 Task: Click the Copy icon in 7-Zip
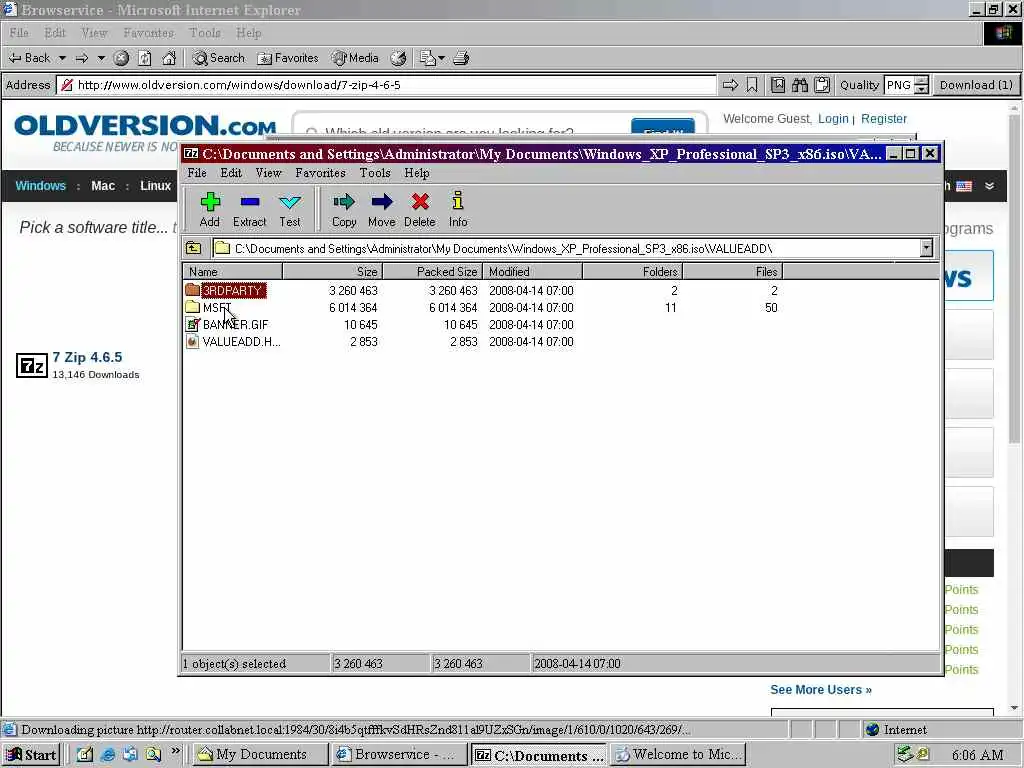point(344,202)
